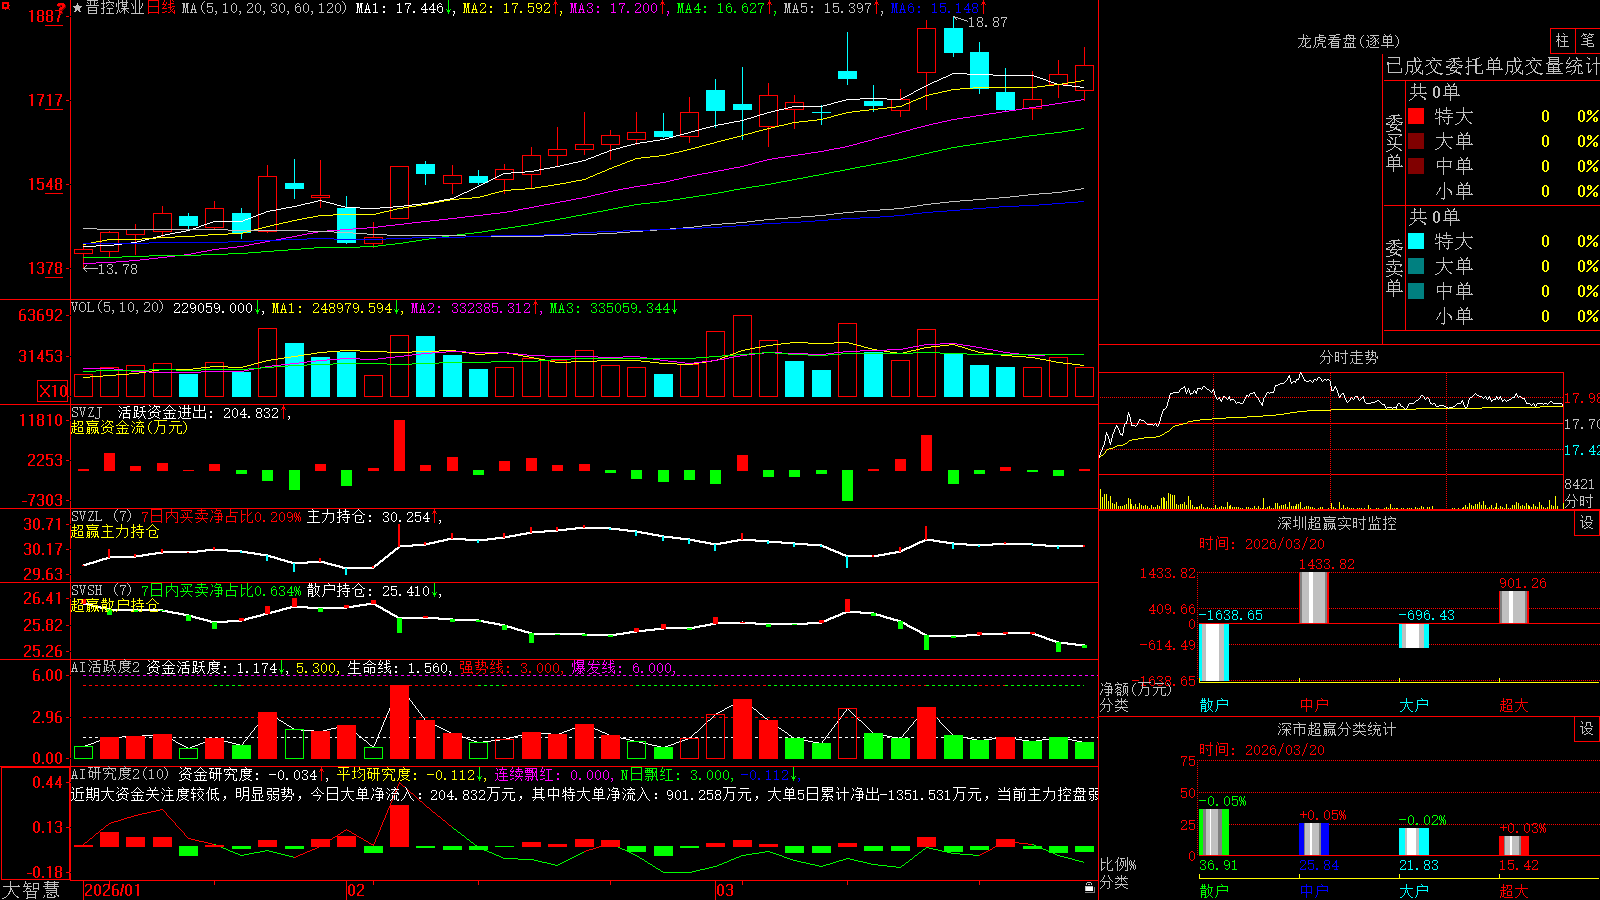Click the MA1: 17.446 value
1600x900 pixels.
(x=400, y=8)
